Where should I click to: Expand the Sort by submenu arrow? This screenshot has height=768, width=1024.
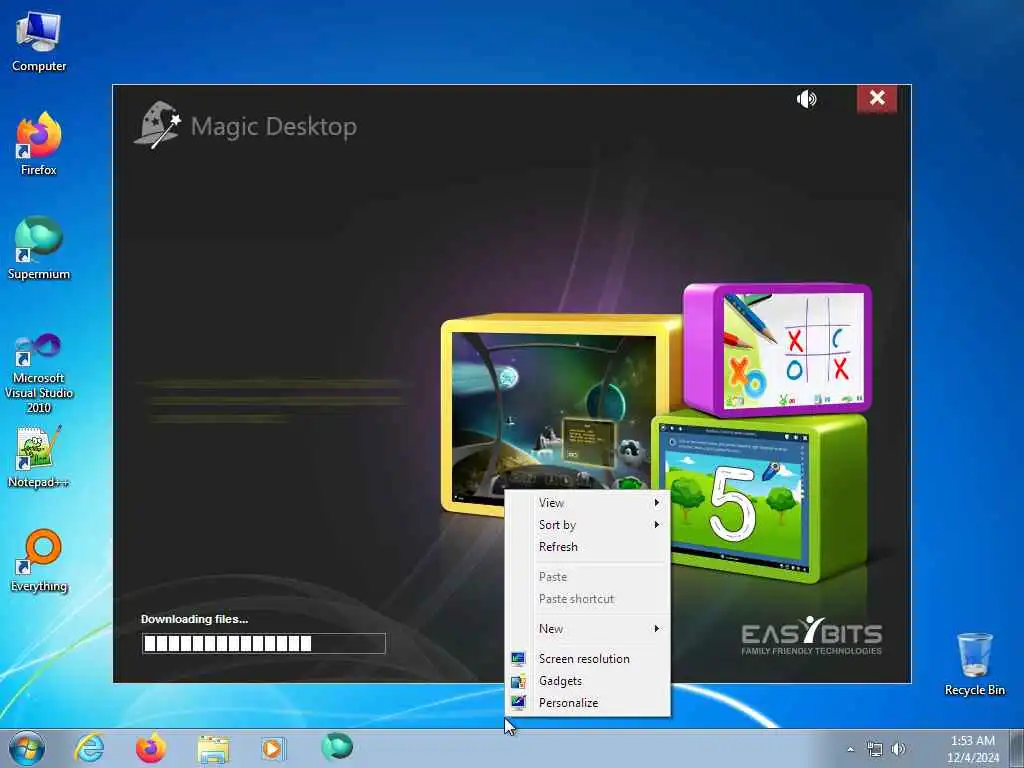point(657,525)
